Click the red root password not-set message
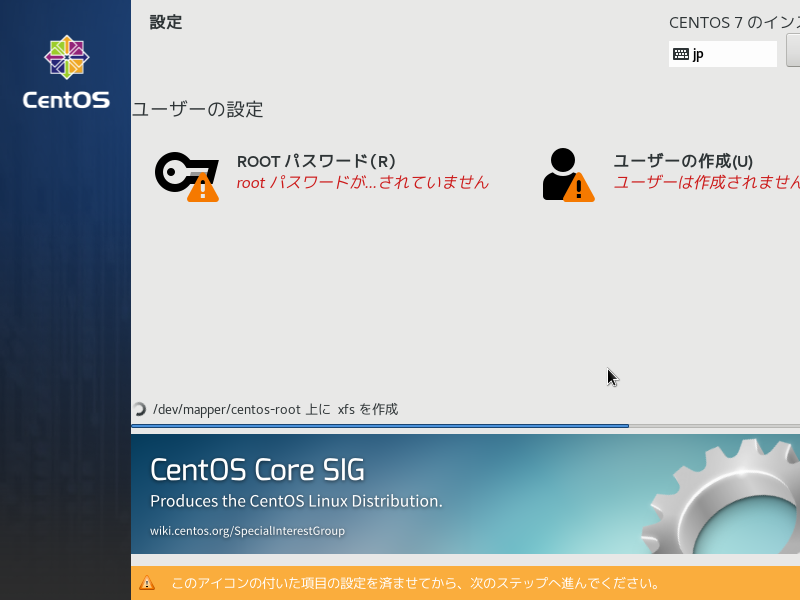 click(362, 183)
